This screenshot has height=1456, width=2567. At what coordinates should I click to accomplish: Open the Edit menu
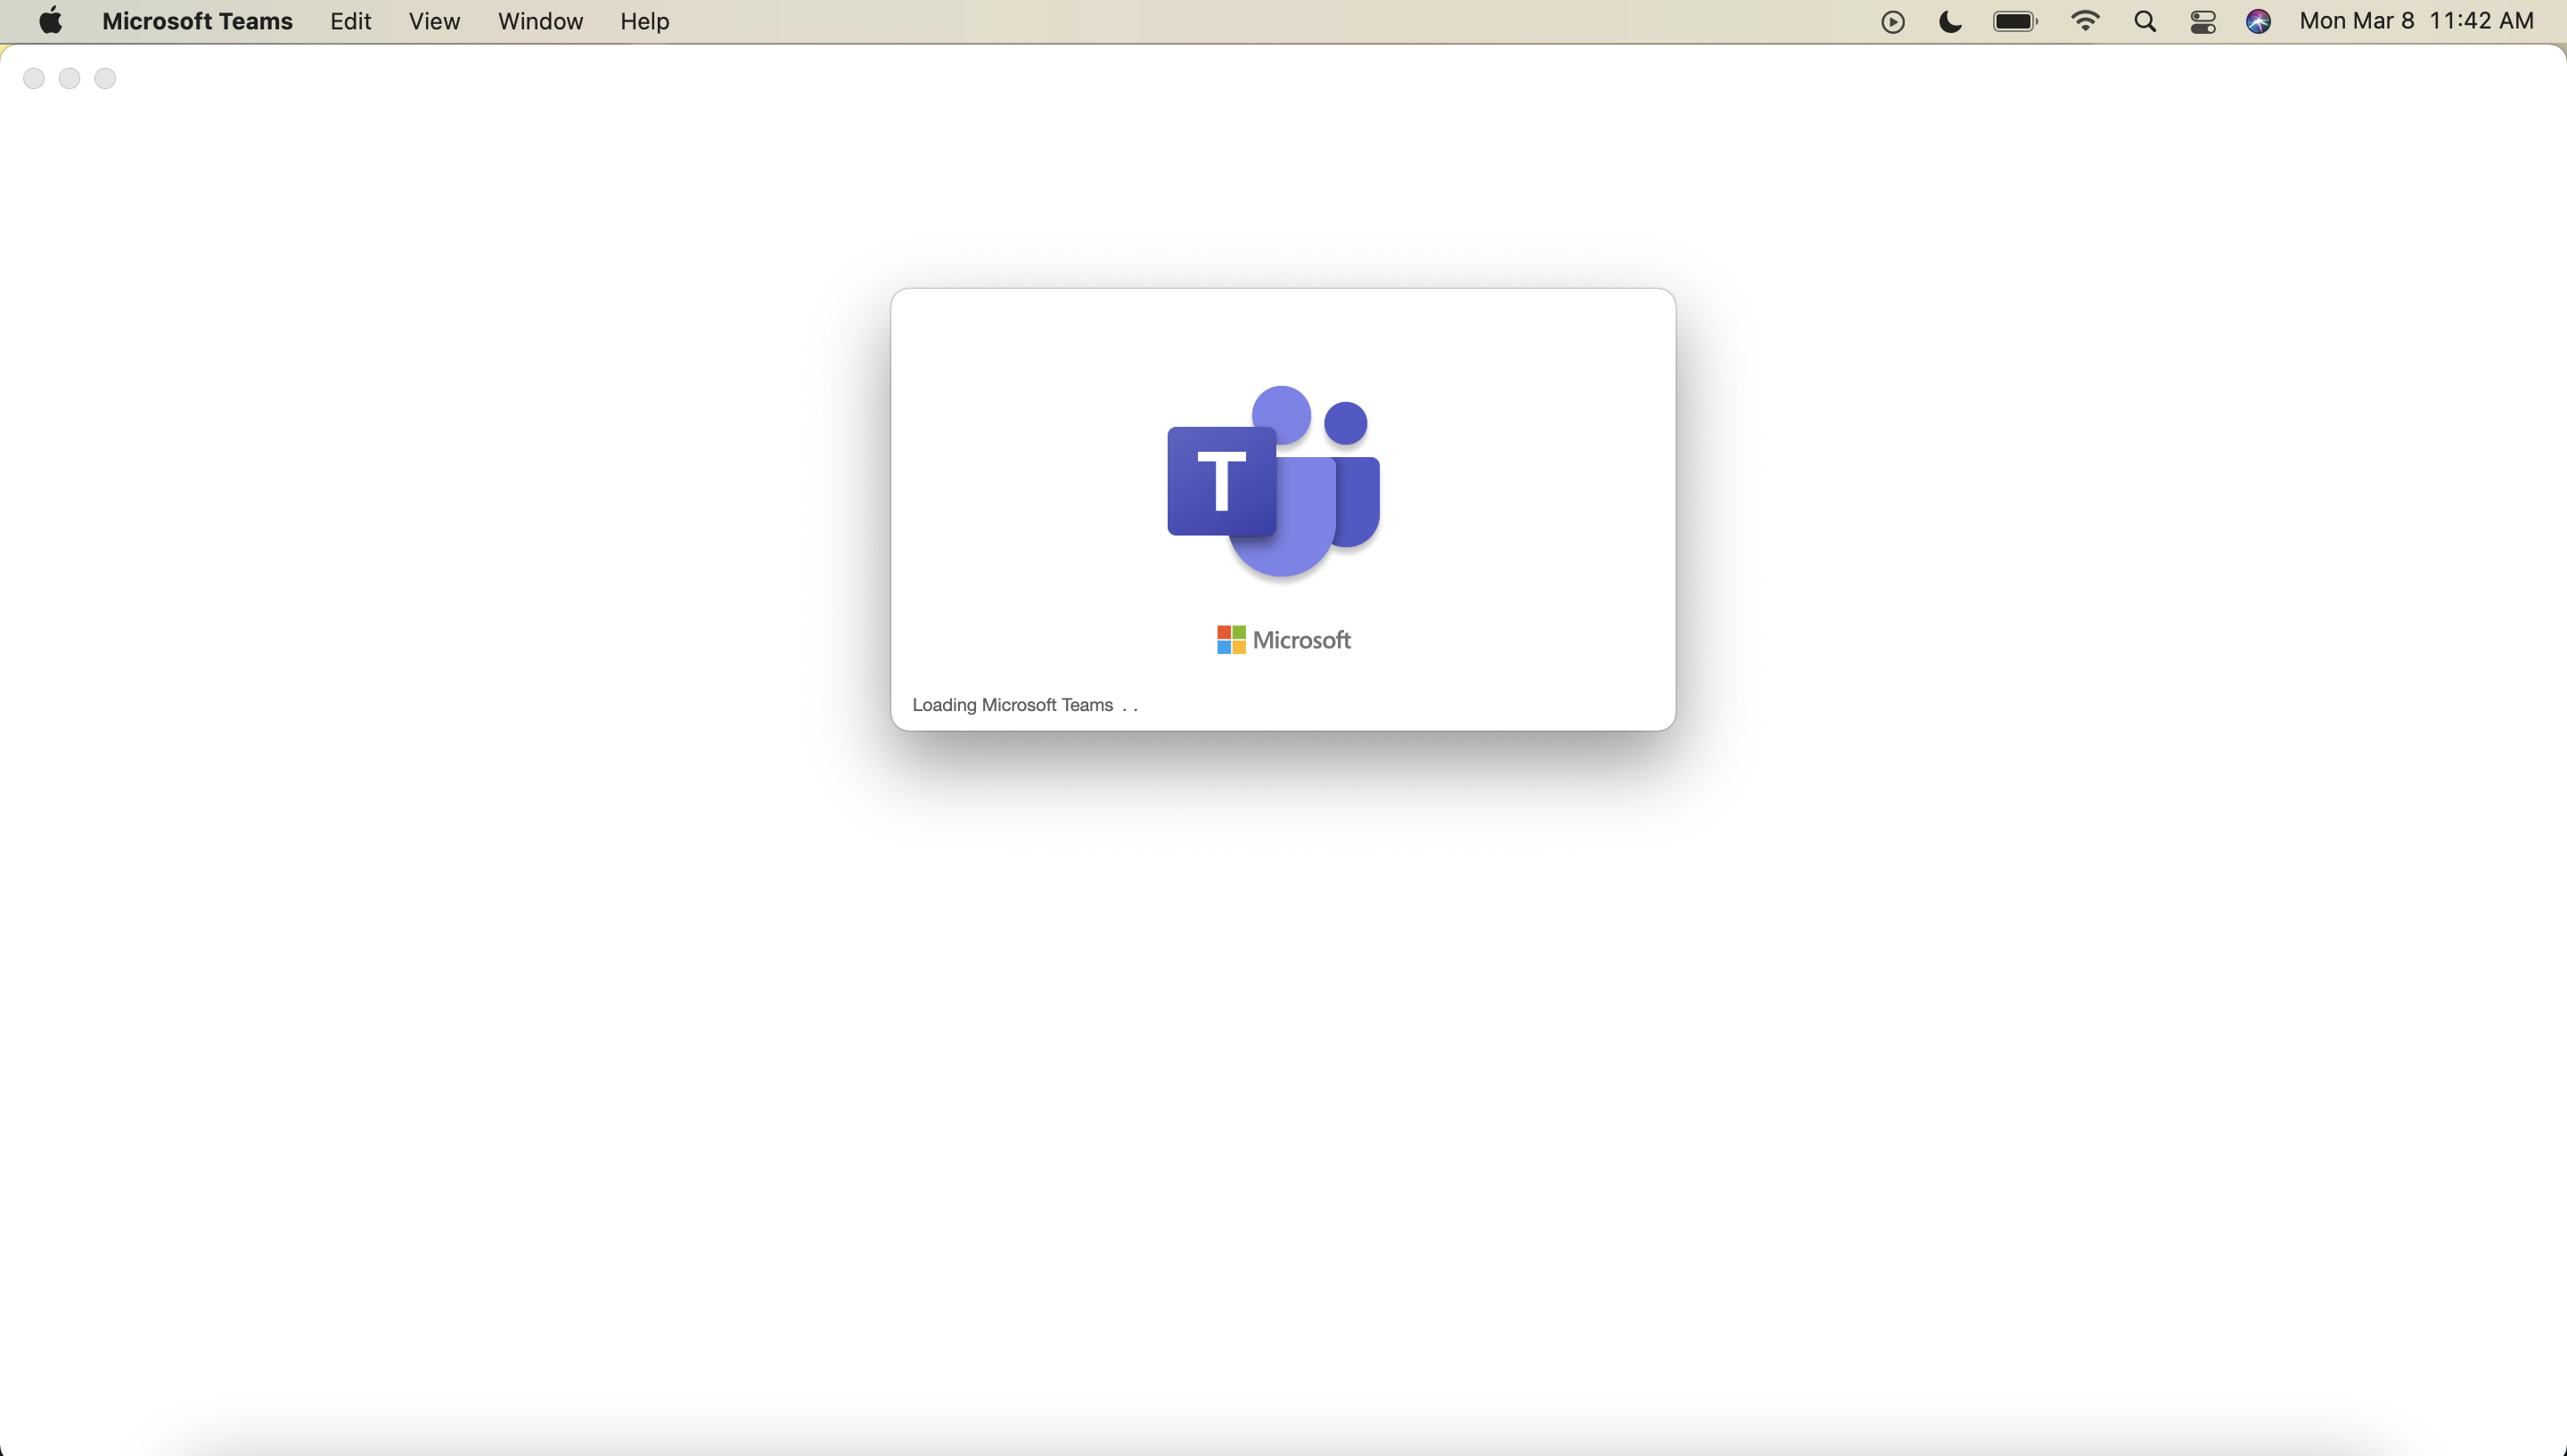[x=350, y=21]
